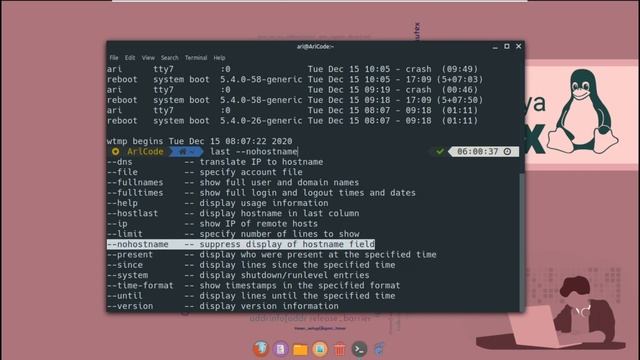Click '5.4.0-26-generic' in the reboot row
640x360 pixels.
[261, 121]
